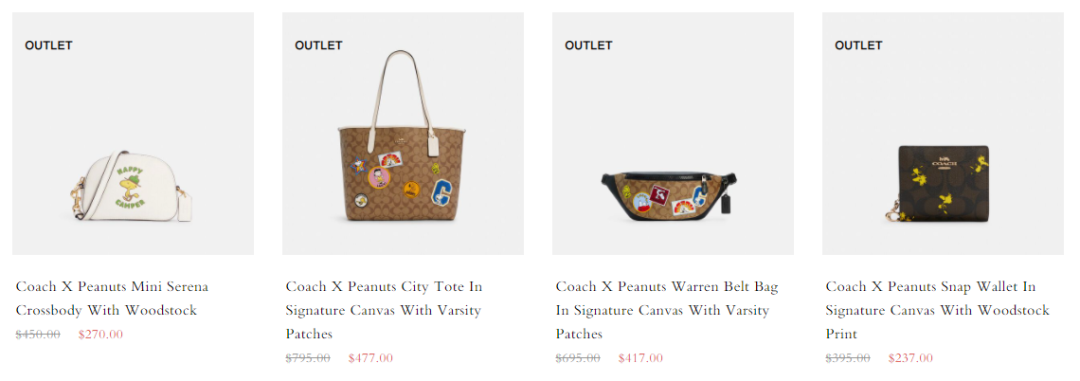Open the Warren Belt Bag product image
This screenshot has height=381, width=1080.
click(x=673, y=134)
